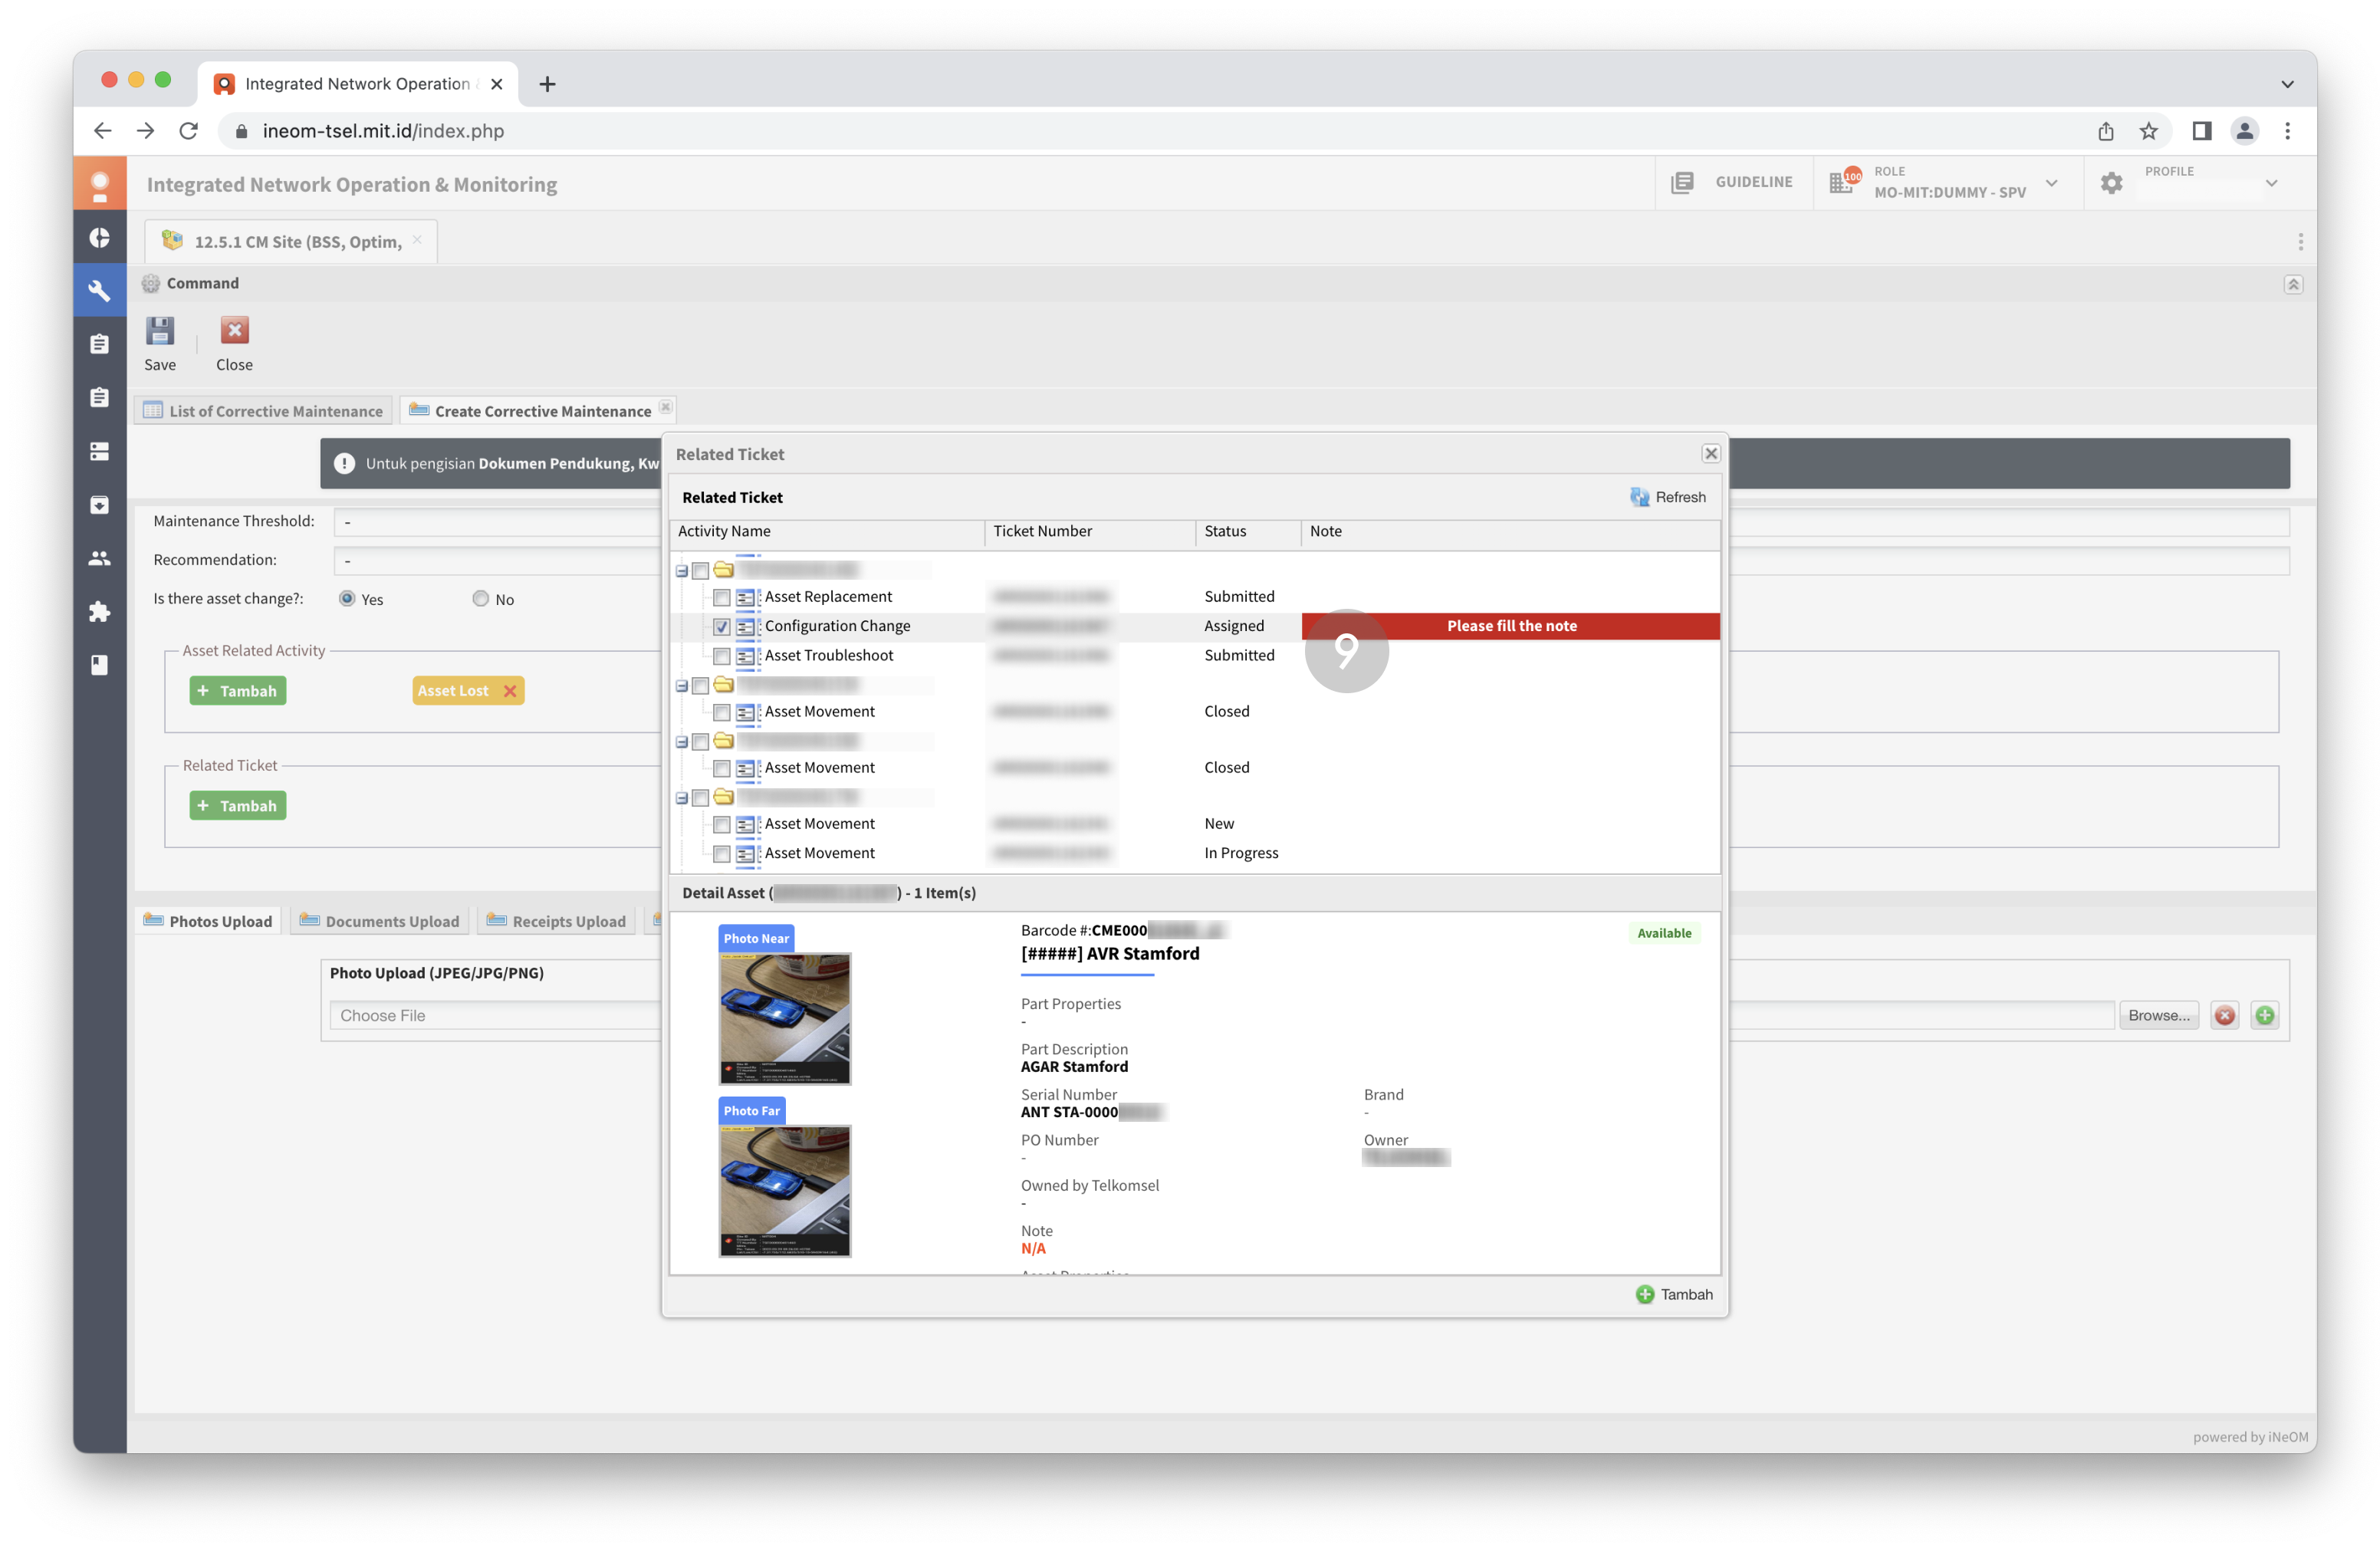
Task: Reload the page in the browser
Action: tap(188, 131)
